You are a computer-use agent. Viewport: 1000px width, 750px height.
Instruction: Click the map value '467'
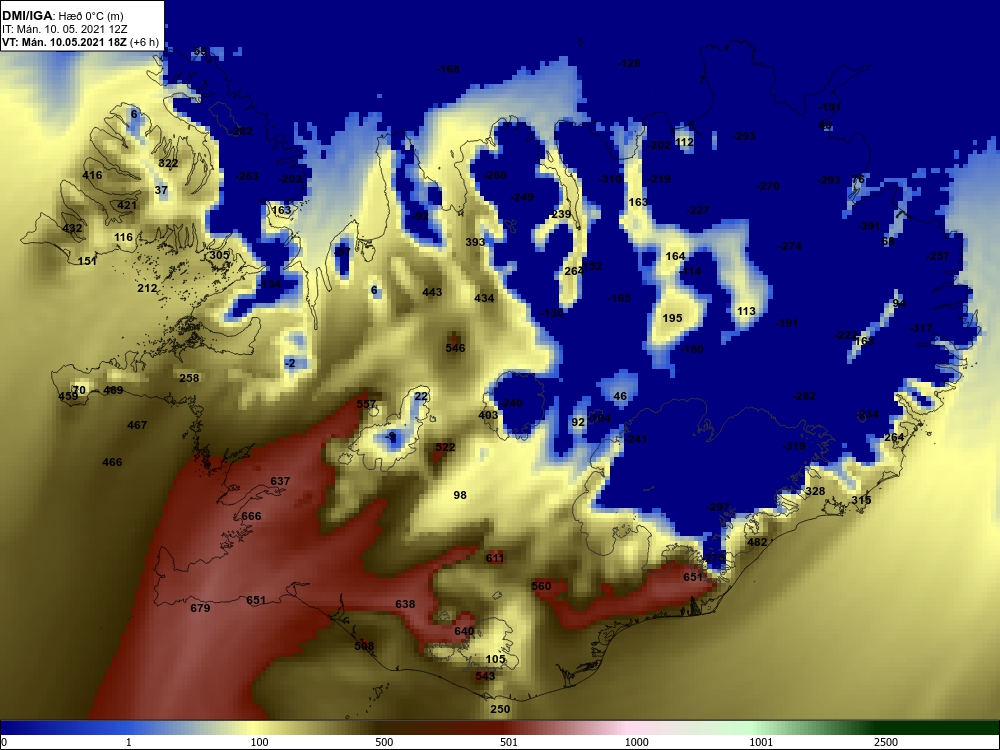point(137,425)
